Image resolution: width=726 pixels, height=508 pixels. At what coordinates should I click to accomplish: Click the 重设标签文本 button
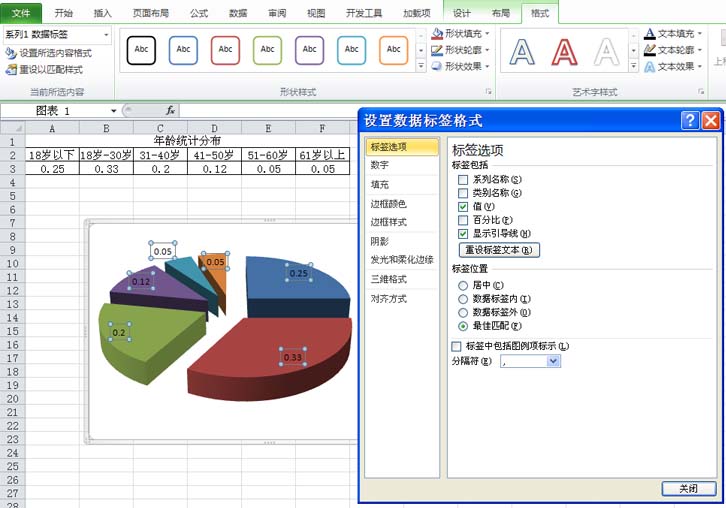click(499, 250)
